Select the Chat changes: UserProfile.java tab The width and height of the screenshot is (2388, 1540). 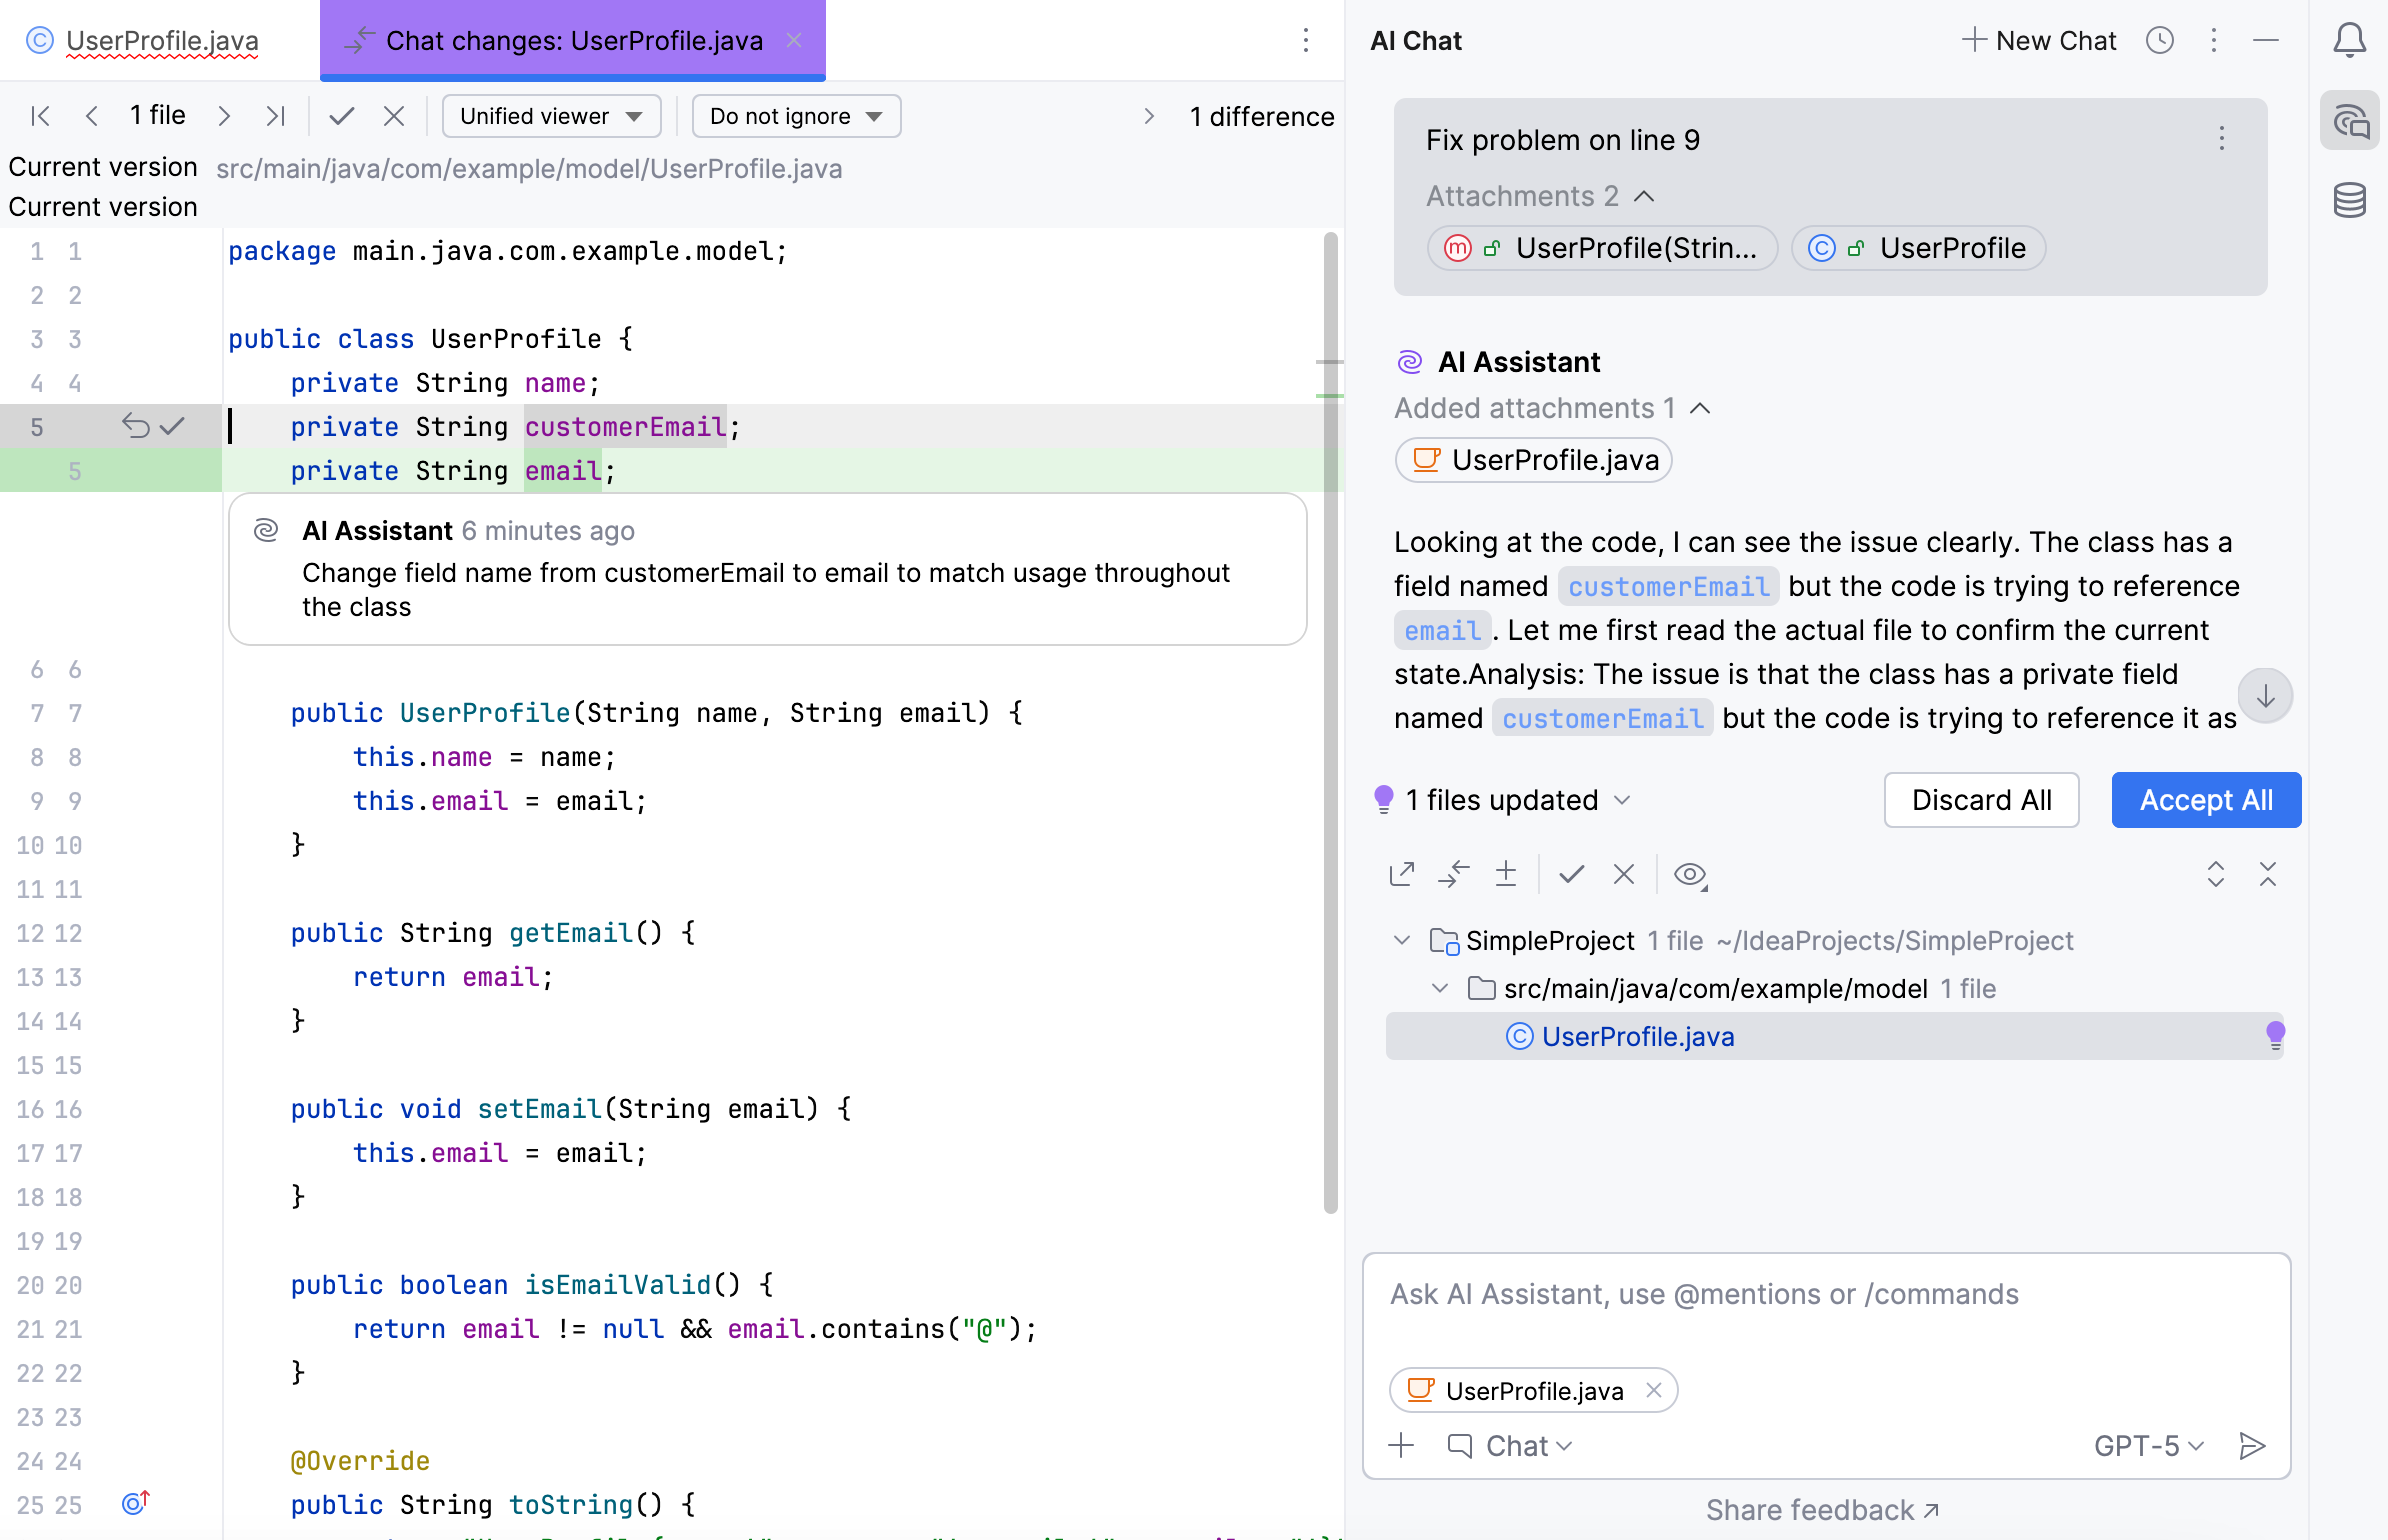pos(573,40)
